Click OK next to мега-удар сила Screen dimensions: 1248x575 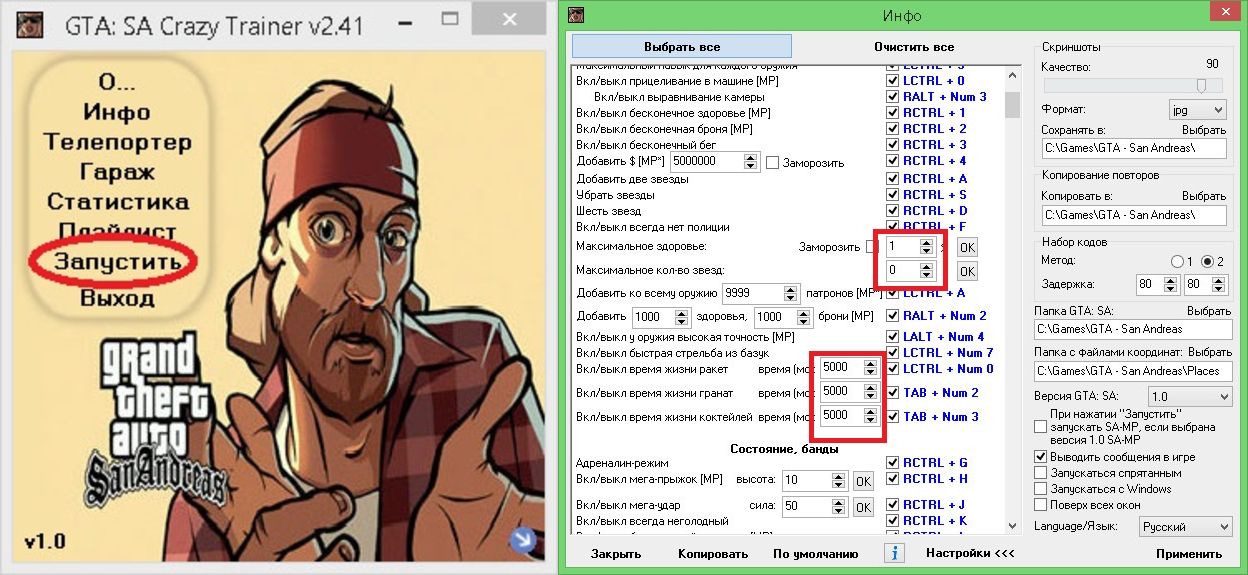(x=863, y=507)
